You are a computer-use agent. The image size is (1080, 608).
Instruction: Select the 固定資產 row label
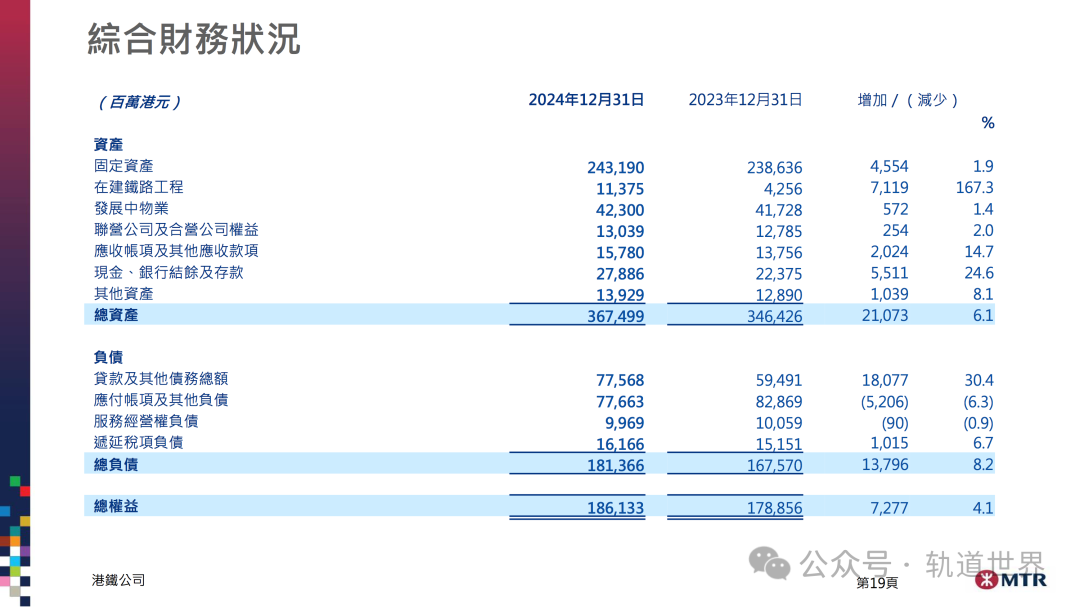123,166
